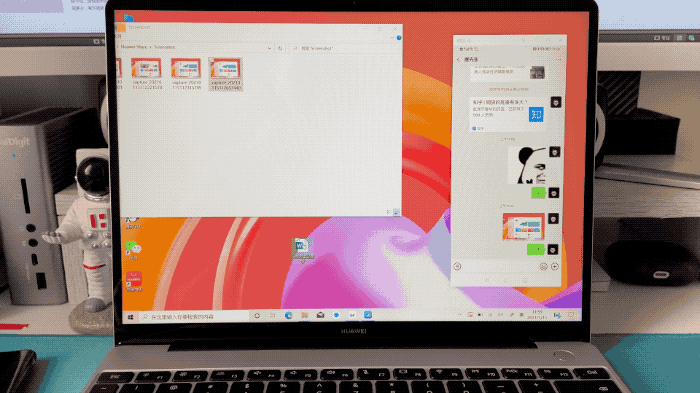The height and width of the screenshot is (393, 700).
Task: Open Cortana circle icon on taskbar
Action: point(257,316)
